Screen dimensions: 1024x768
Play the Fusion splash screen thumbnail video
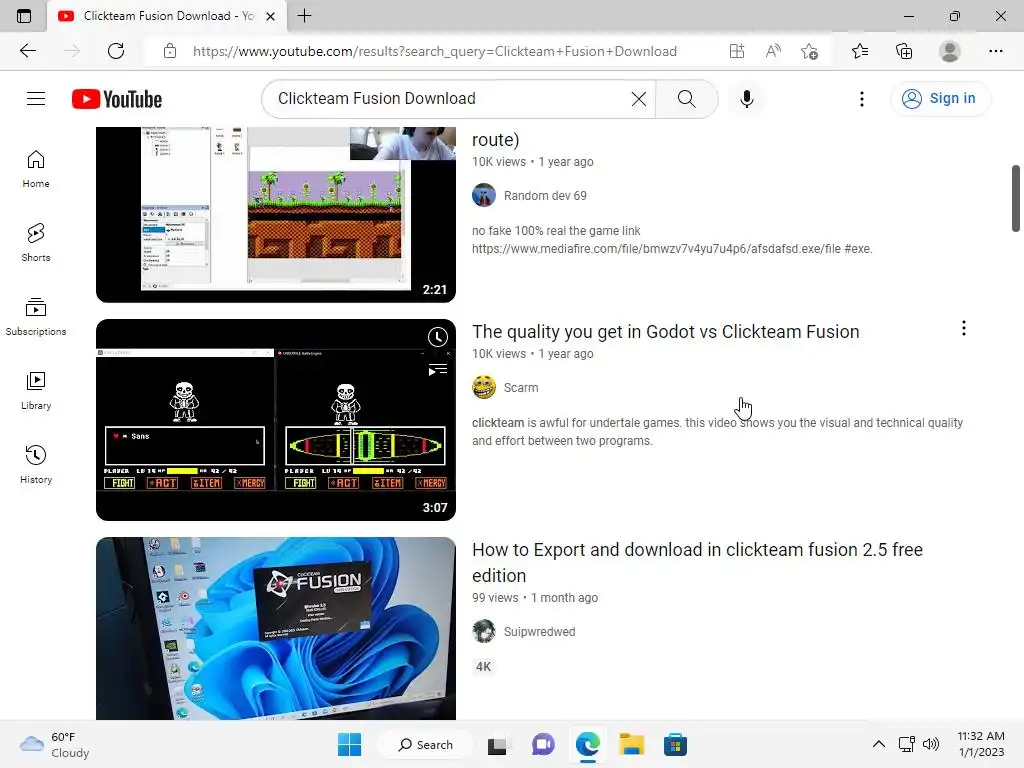coord(276,628)
